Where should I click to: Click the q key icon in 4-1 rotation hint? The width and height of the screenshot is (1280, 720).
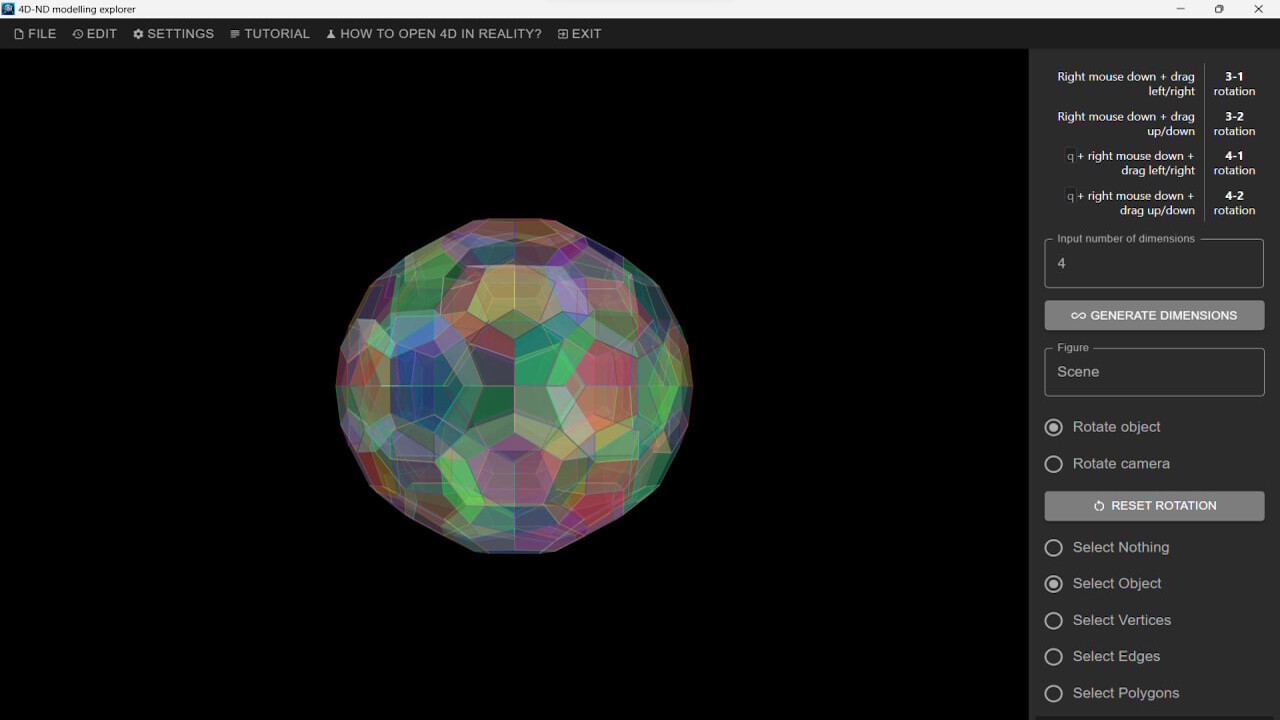pos(1070,156)
